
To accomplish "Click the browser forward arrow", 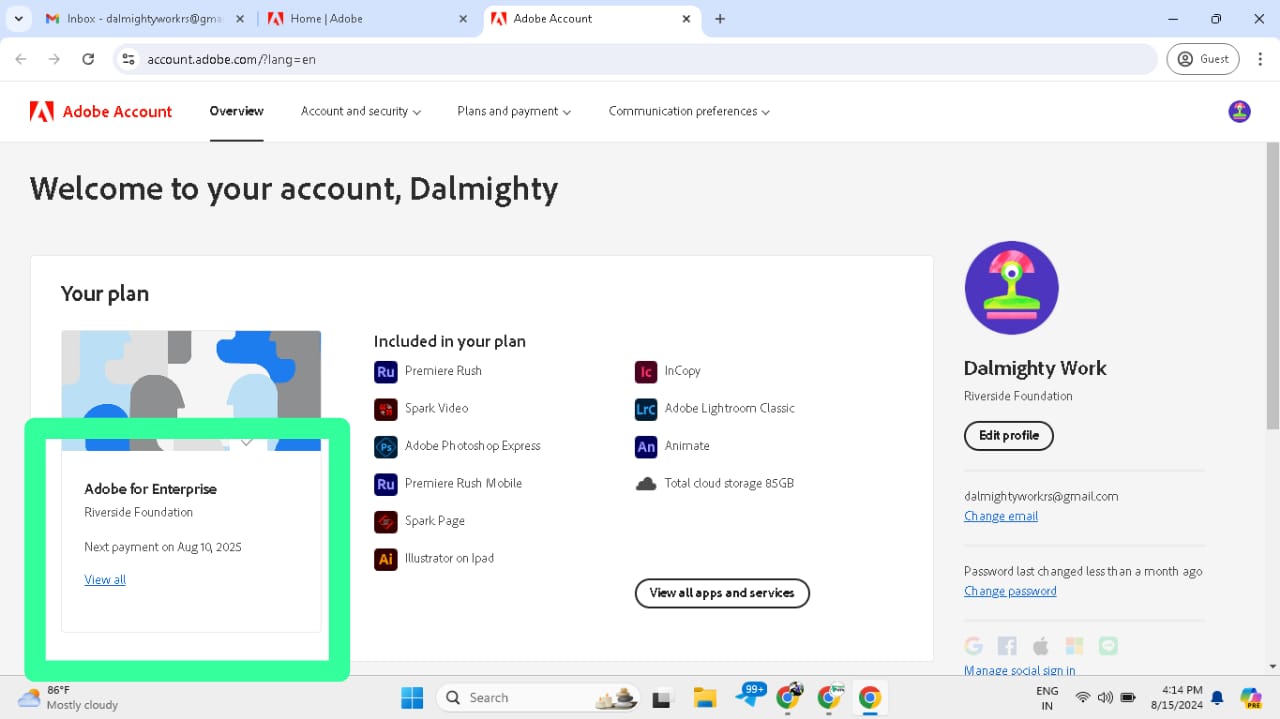I will pyautogui.click(x=54, y=59).
